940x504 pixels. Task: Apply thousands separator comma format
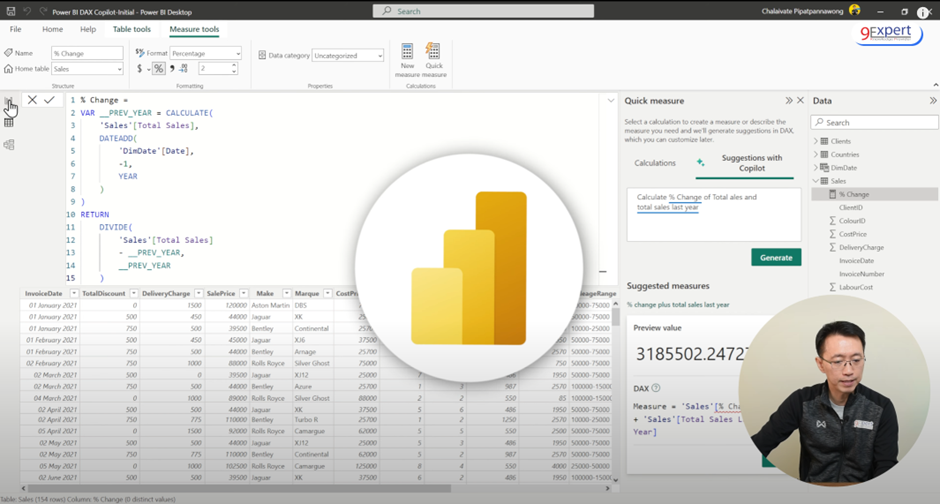pos(172,69)
